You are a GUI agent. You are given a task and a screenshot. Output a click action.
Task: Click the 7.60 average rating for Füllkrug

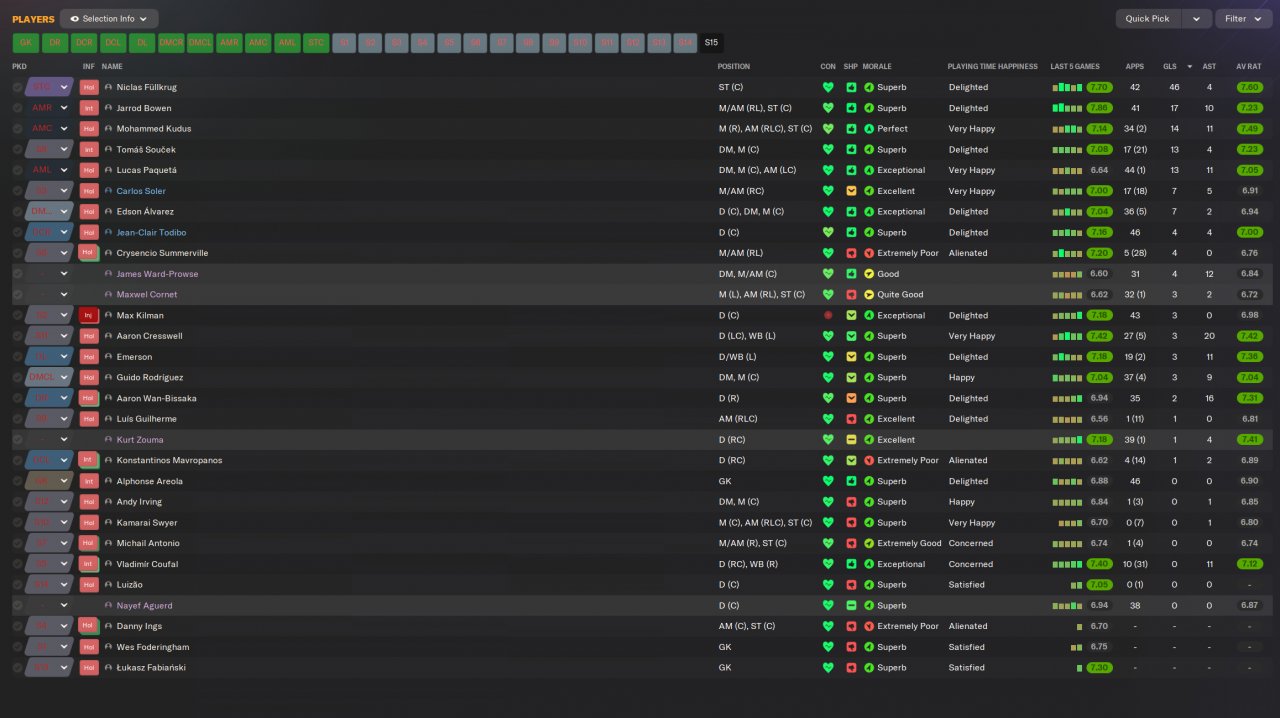(1249, 87)
